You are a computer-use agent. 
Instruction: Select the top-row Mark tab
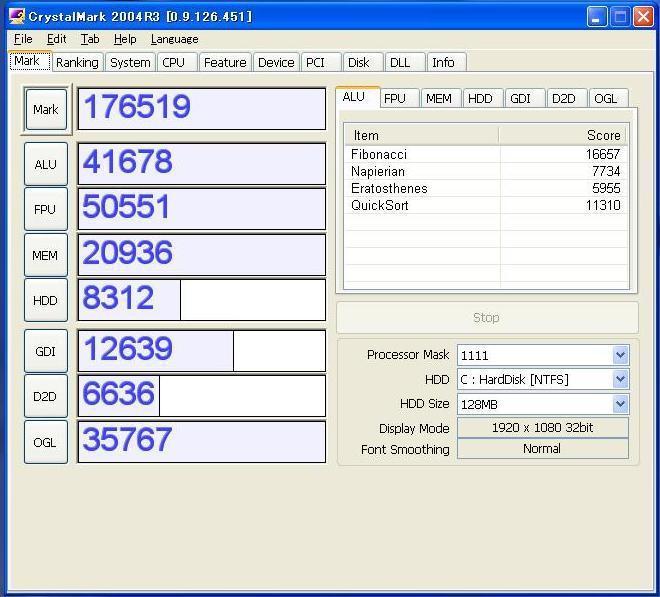(x=30, y=61)
